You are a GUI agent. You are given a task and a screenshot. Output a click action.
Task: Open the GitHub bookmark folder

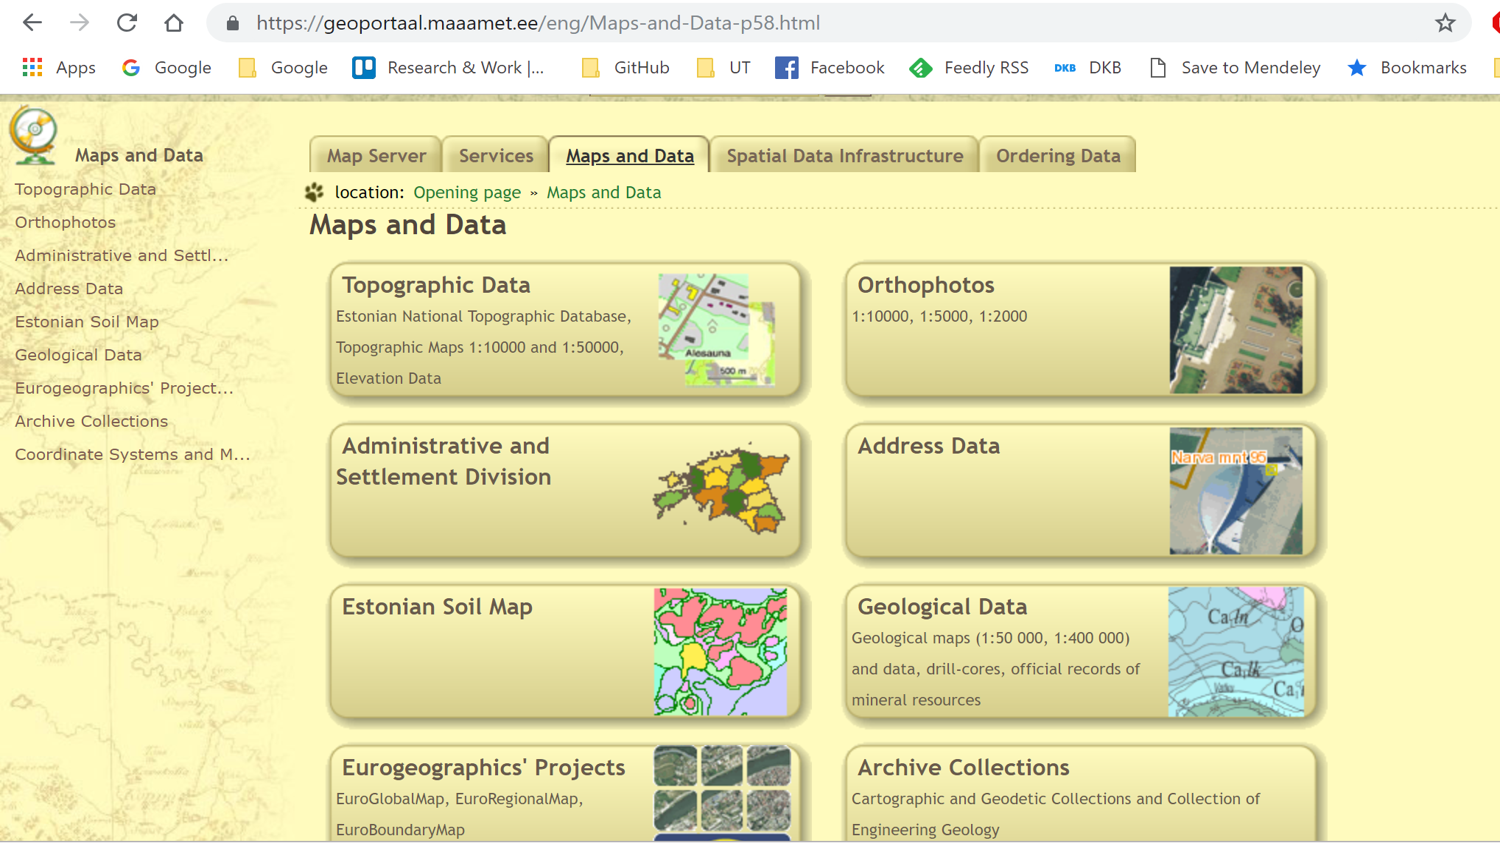626,68
